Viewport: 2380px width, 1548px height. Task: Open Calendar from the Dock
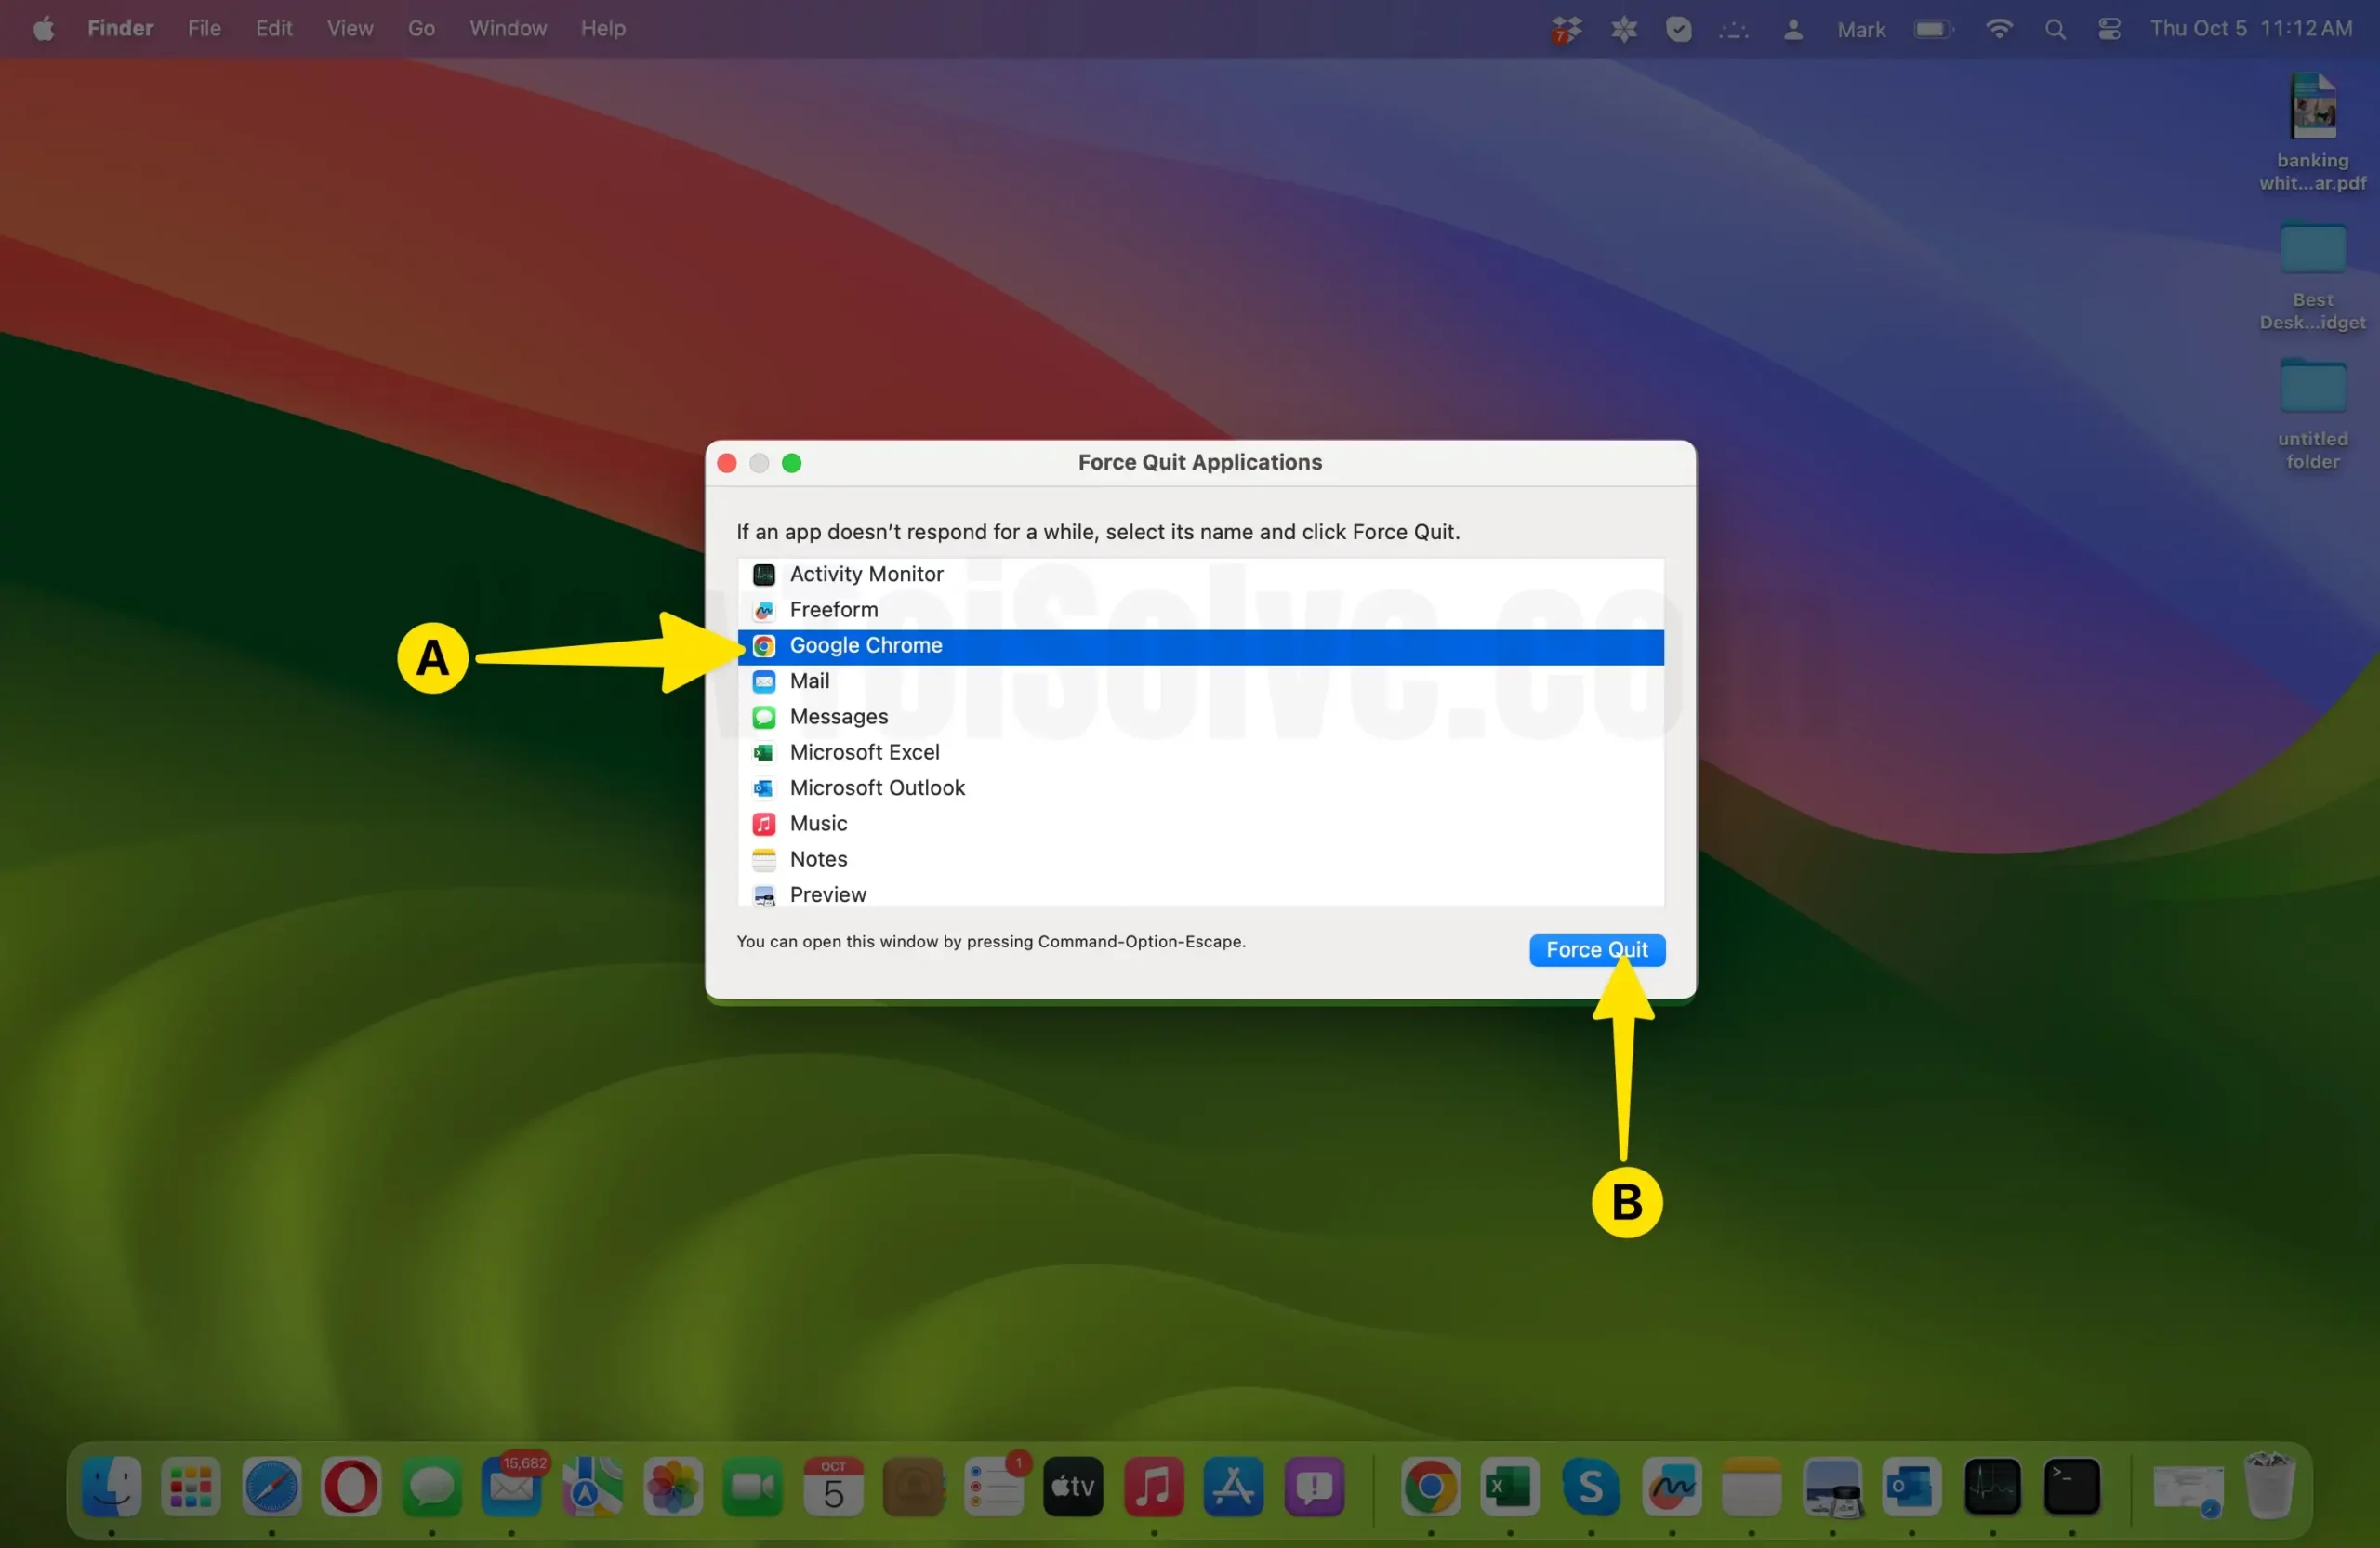[x=833, y=1487]
